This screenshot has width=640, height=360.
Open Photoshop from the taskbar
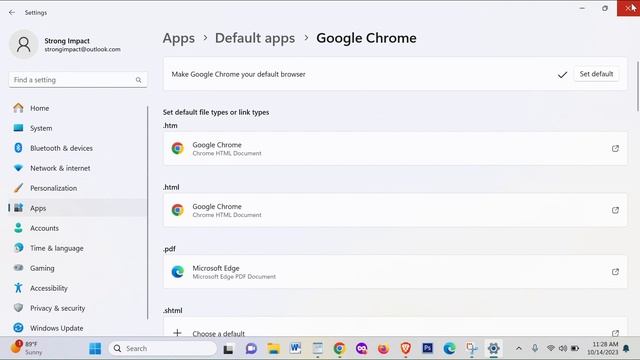coord(427,348)
